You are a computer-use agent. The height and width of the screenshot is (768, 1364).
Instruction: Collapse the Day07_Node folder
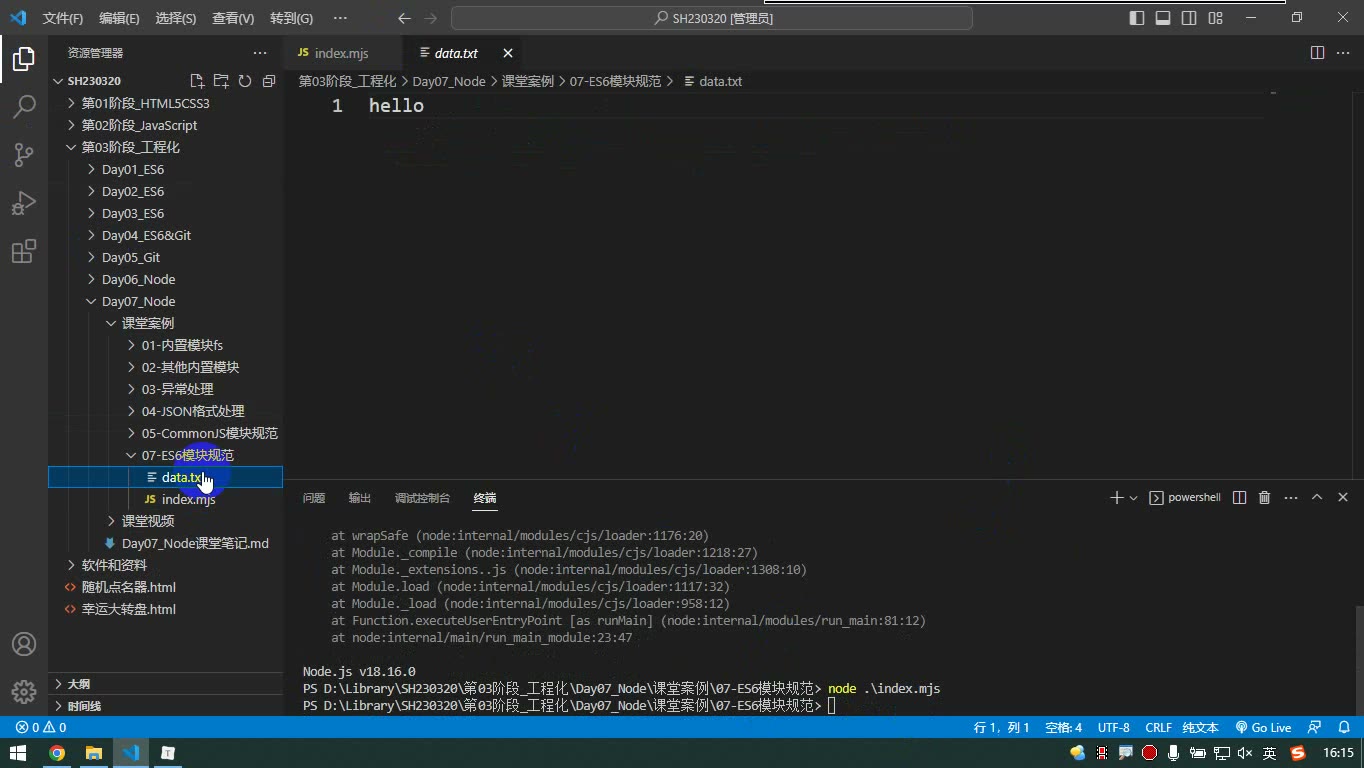click(138, 301)
